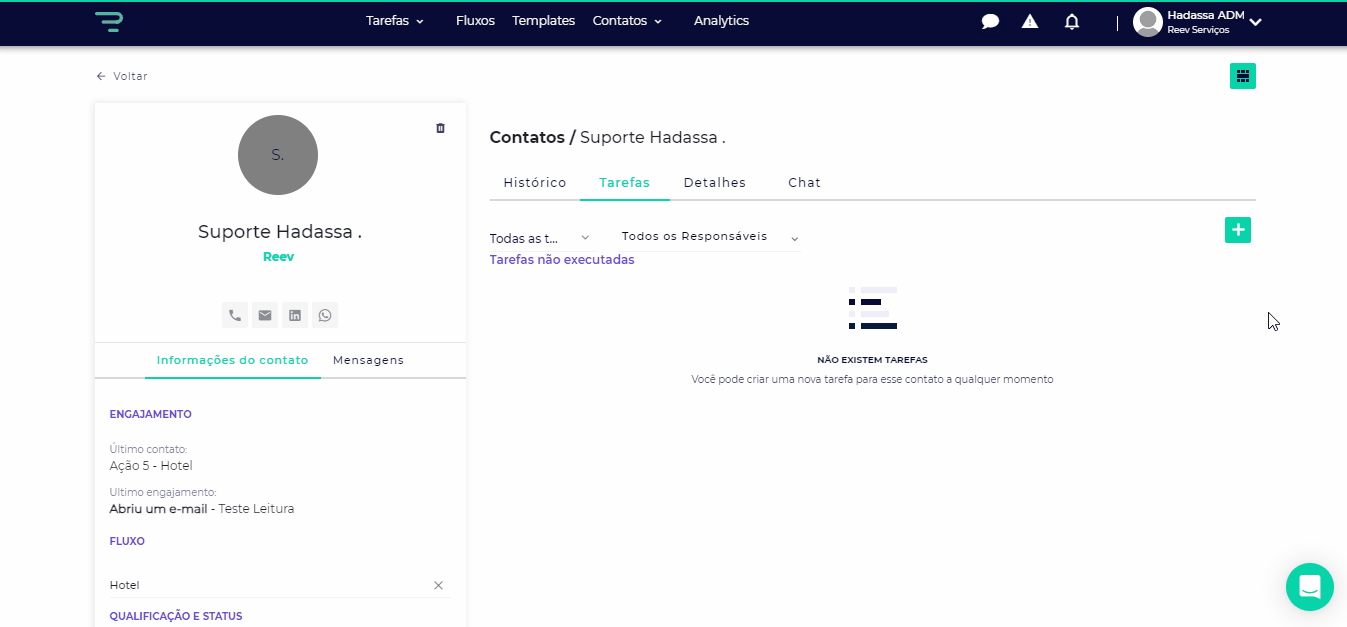
Task: Click the Hadassa ADM user avatar
Action: pyautogui.click(x=1147, y=21)
